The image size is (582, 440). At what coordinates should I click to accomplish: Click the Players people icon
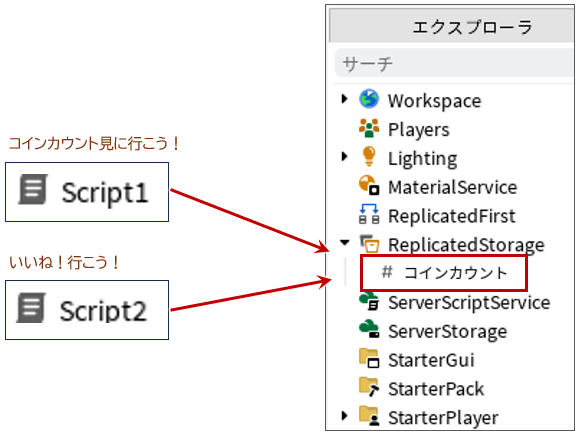tap(369, 128)
